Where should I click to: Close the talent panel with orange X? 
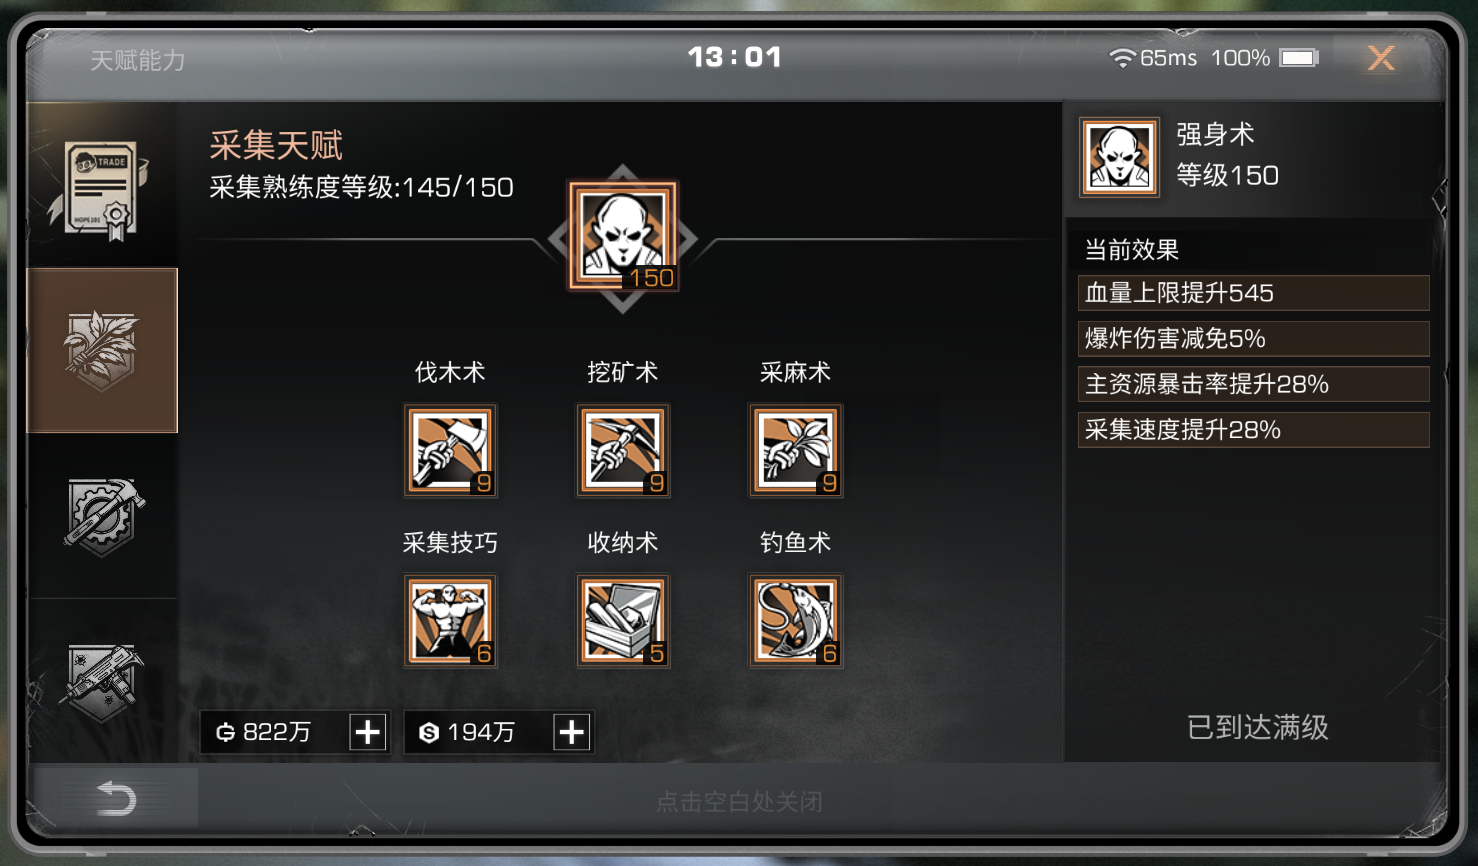pyautogui.click(x=1381, y=58)
